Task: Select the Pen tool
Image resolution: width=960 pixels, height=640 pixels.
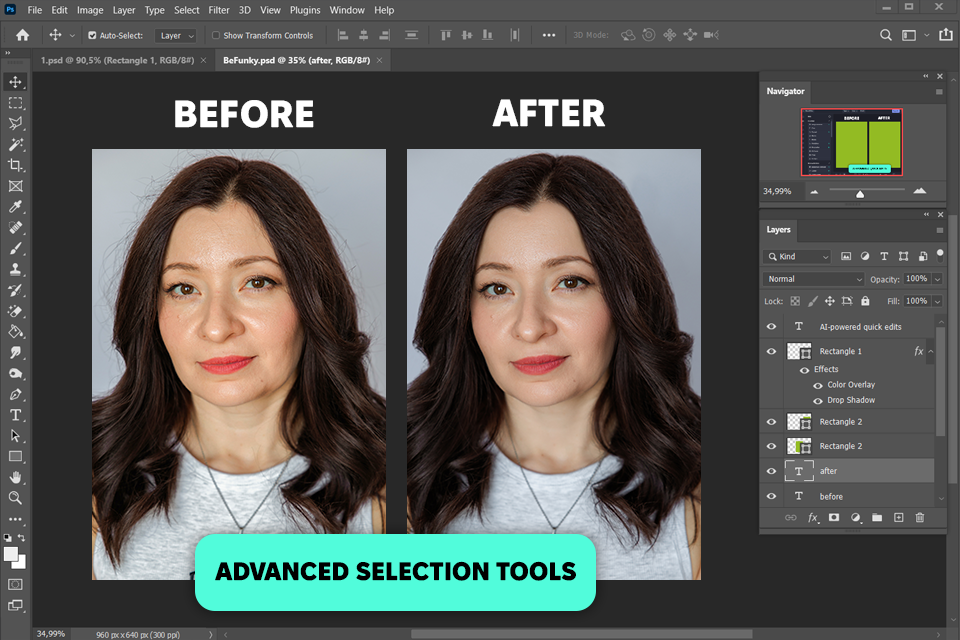Action: pos(15,394)
